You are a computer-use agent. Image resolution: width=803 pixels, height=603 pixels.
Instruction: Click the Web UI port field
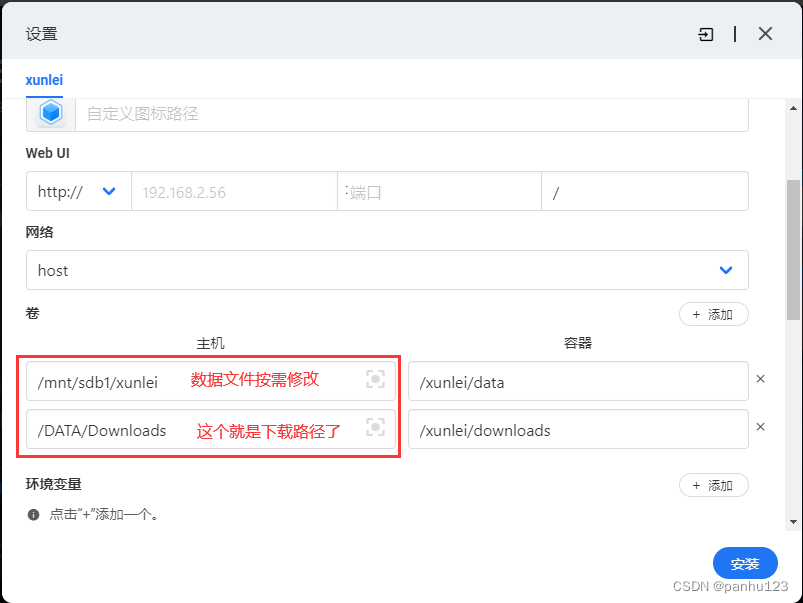[439, 192]
